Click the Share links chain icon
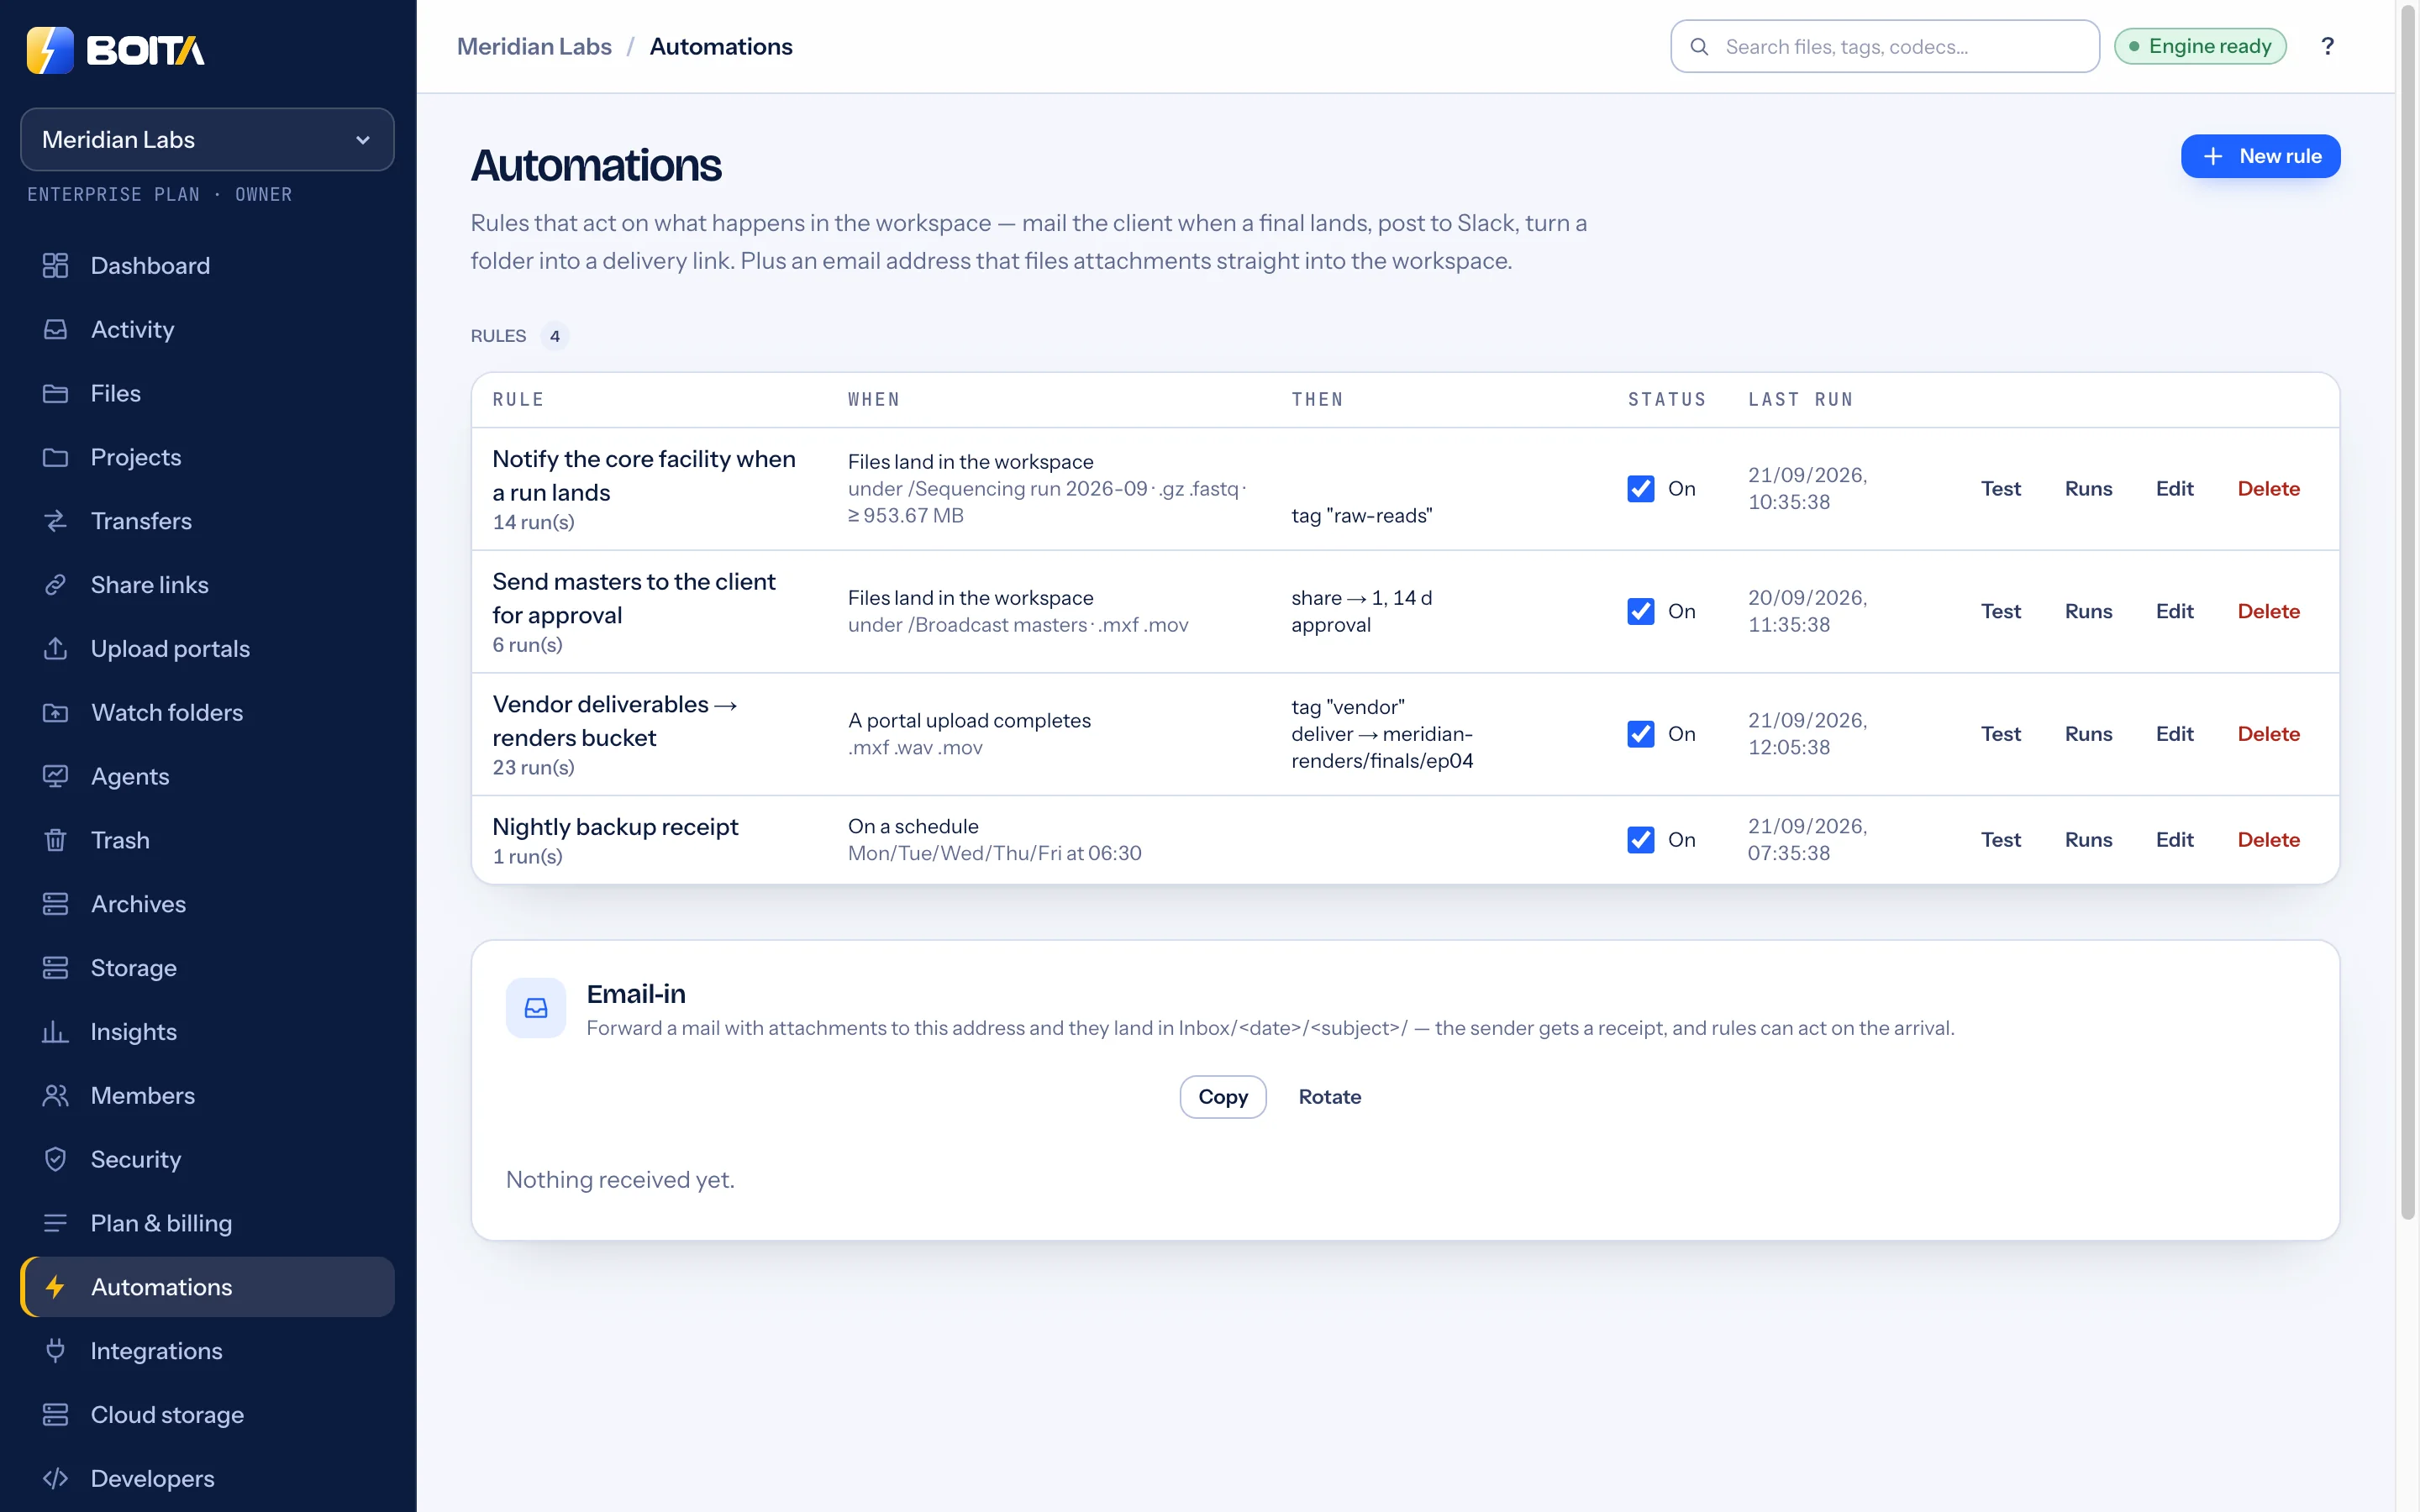The width and height of the screenshot is (2420, 1512). [55, 585]
